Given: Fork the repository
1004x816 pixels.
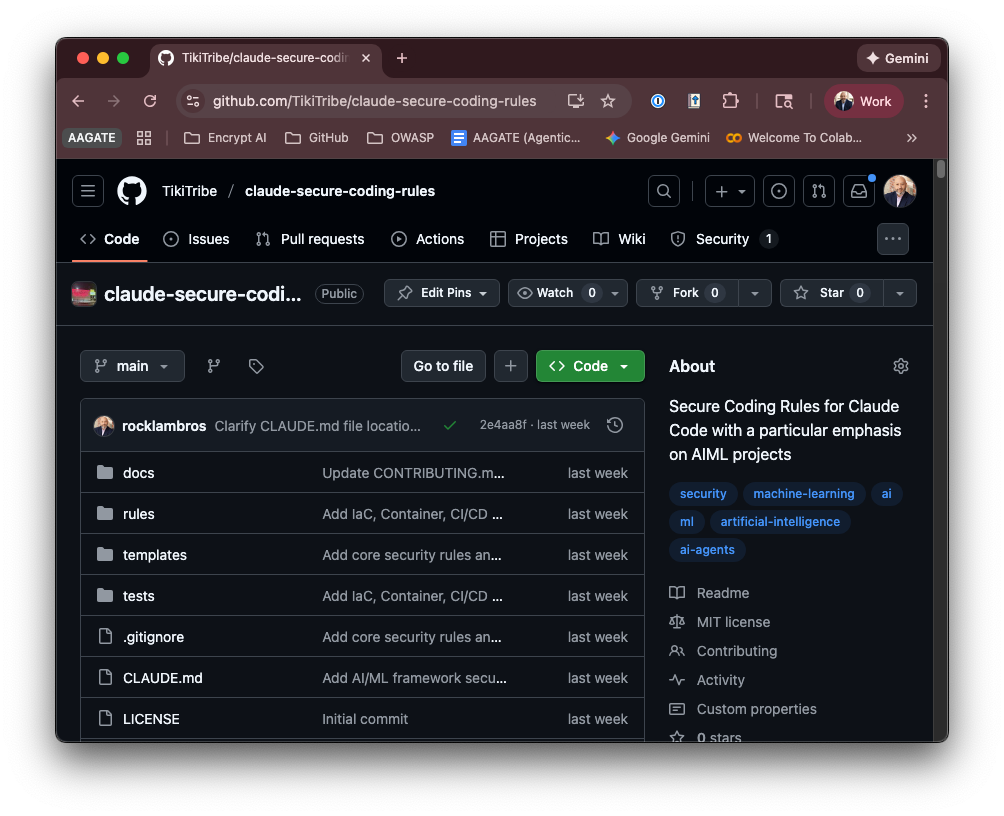Looking at the screenshot, I should (687, 293).
